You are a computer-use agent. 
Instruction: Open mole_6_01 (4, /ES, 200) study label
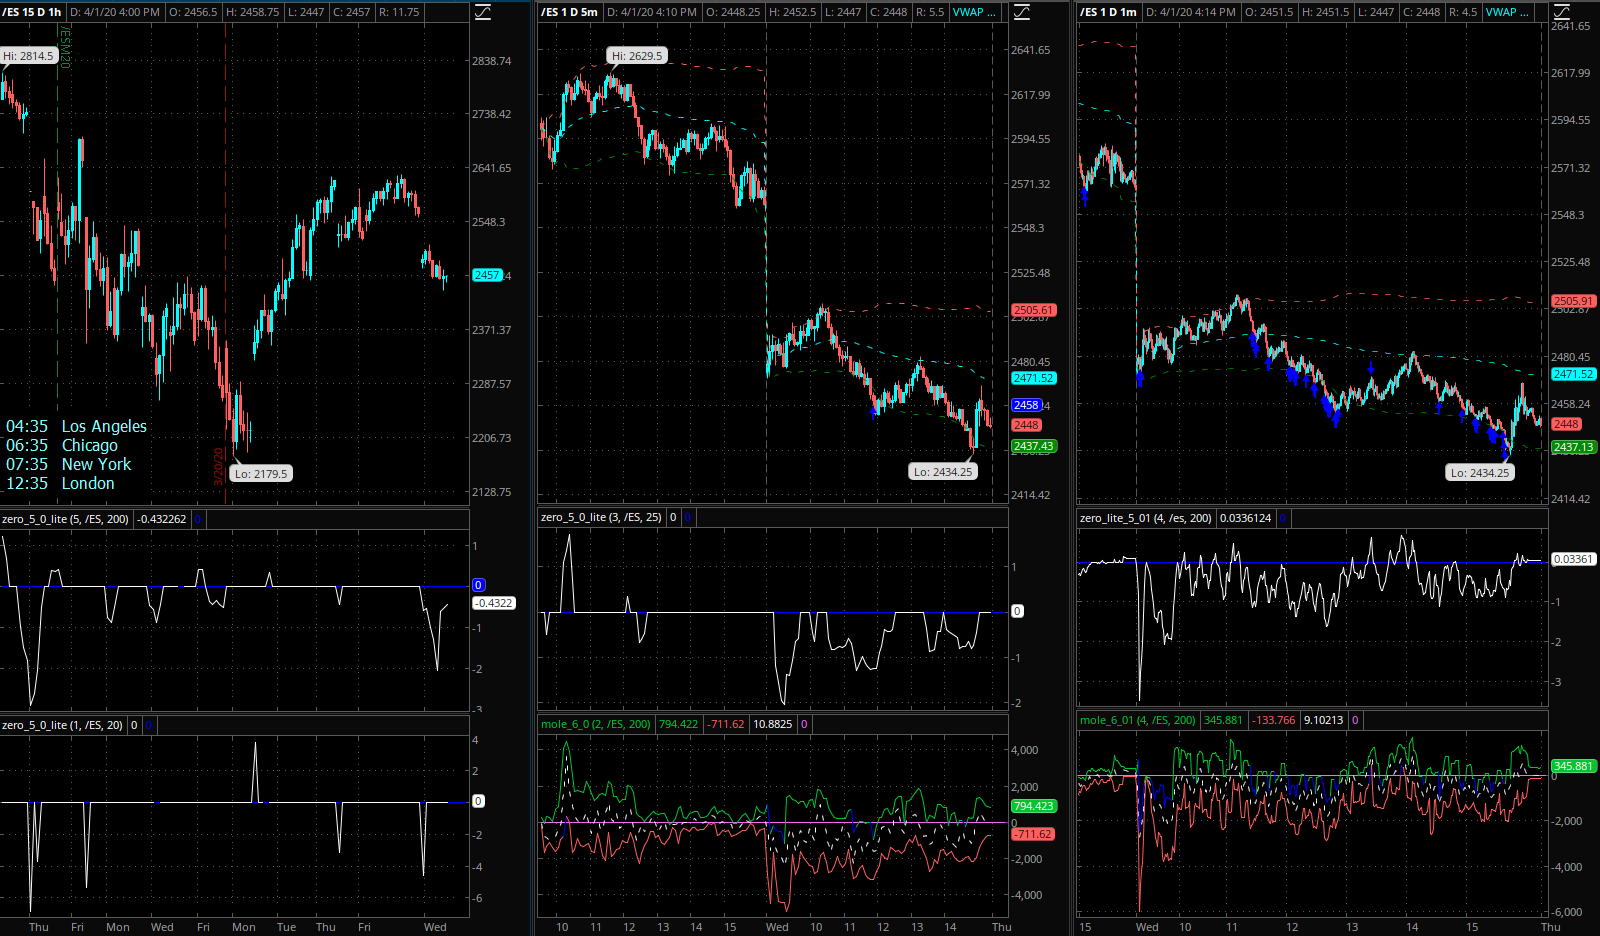(1138, 720)
